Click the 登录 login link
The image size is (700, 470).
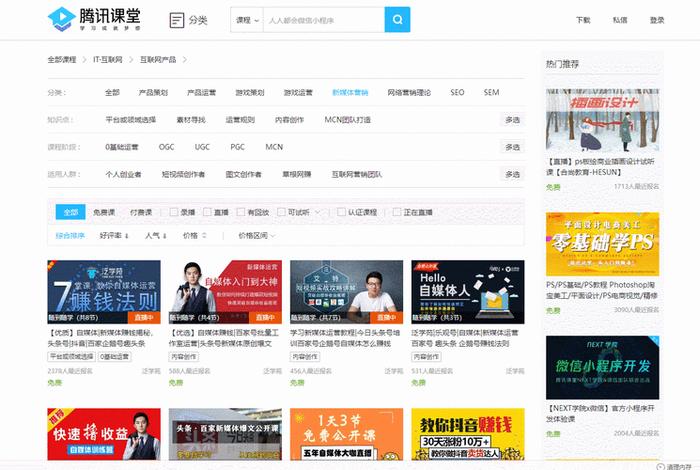(657, 20)
